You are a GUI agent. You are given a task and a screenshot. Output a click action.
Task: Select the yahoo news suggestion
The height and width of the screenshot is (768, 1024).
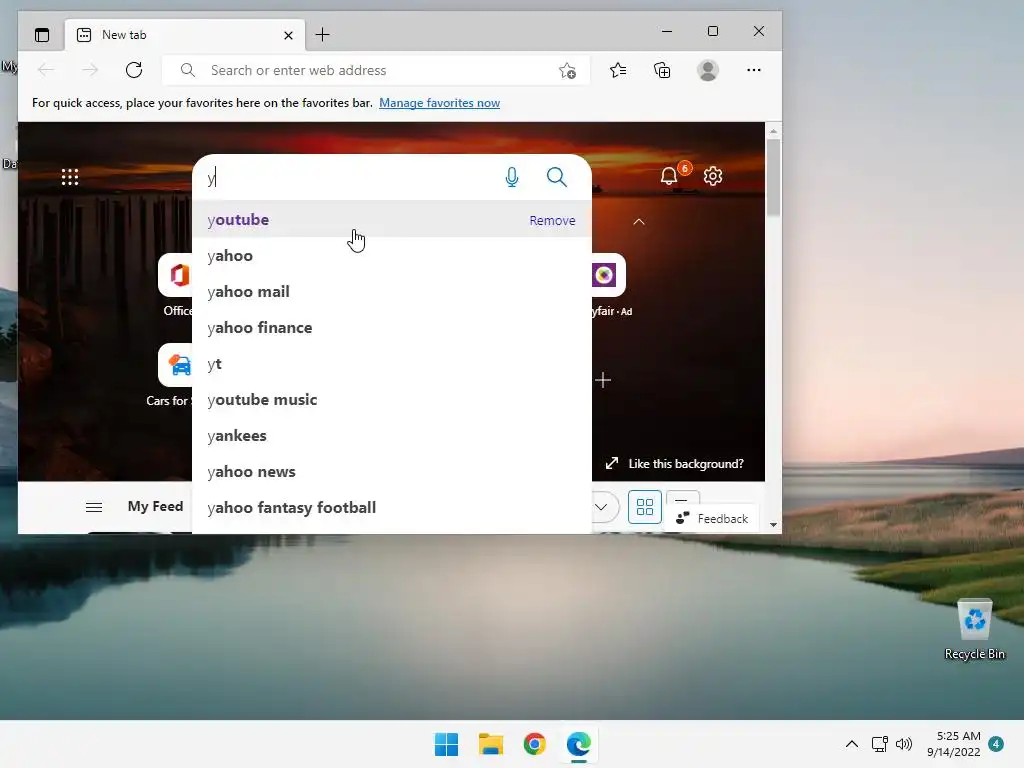(x=392, y=471)
